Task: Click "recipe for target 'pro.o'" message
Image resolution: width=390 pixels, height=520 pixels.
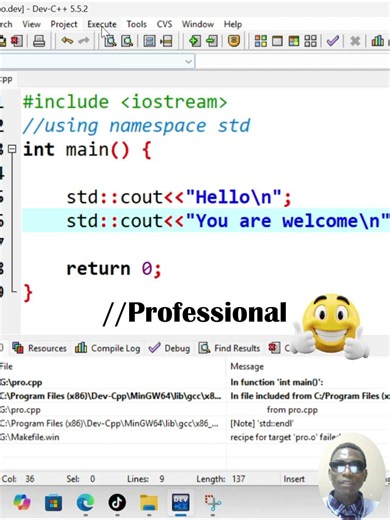Action: point(285,437)
